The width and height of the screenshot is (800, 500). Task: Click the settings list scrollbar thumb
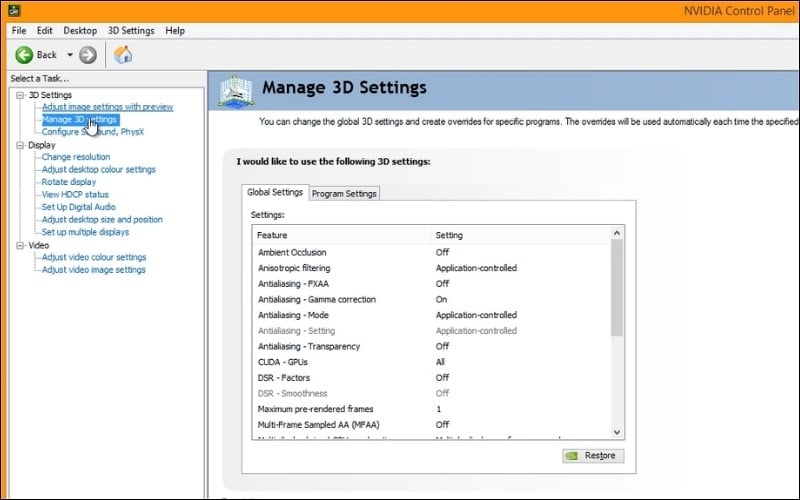pos(617,288)
